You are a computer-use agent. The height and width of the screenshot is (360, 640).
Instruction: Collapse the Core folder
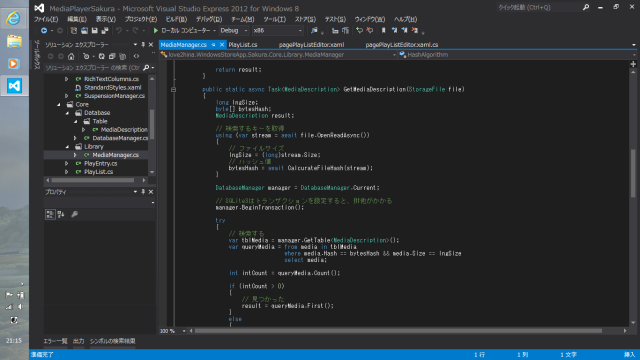[x=59, y=104]
